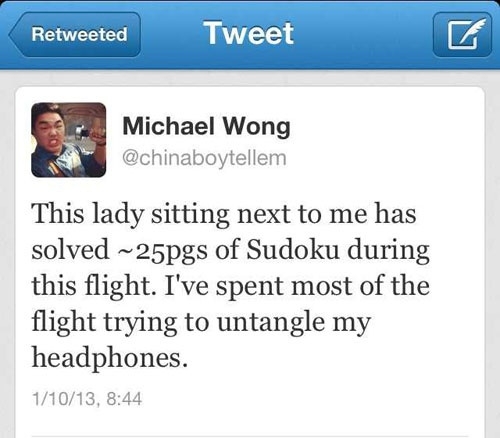Tap the line 'flight trying to untangle my'
Image resolution: width=500 pixels, height=438 pixels.
[x=201, y=323]
